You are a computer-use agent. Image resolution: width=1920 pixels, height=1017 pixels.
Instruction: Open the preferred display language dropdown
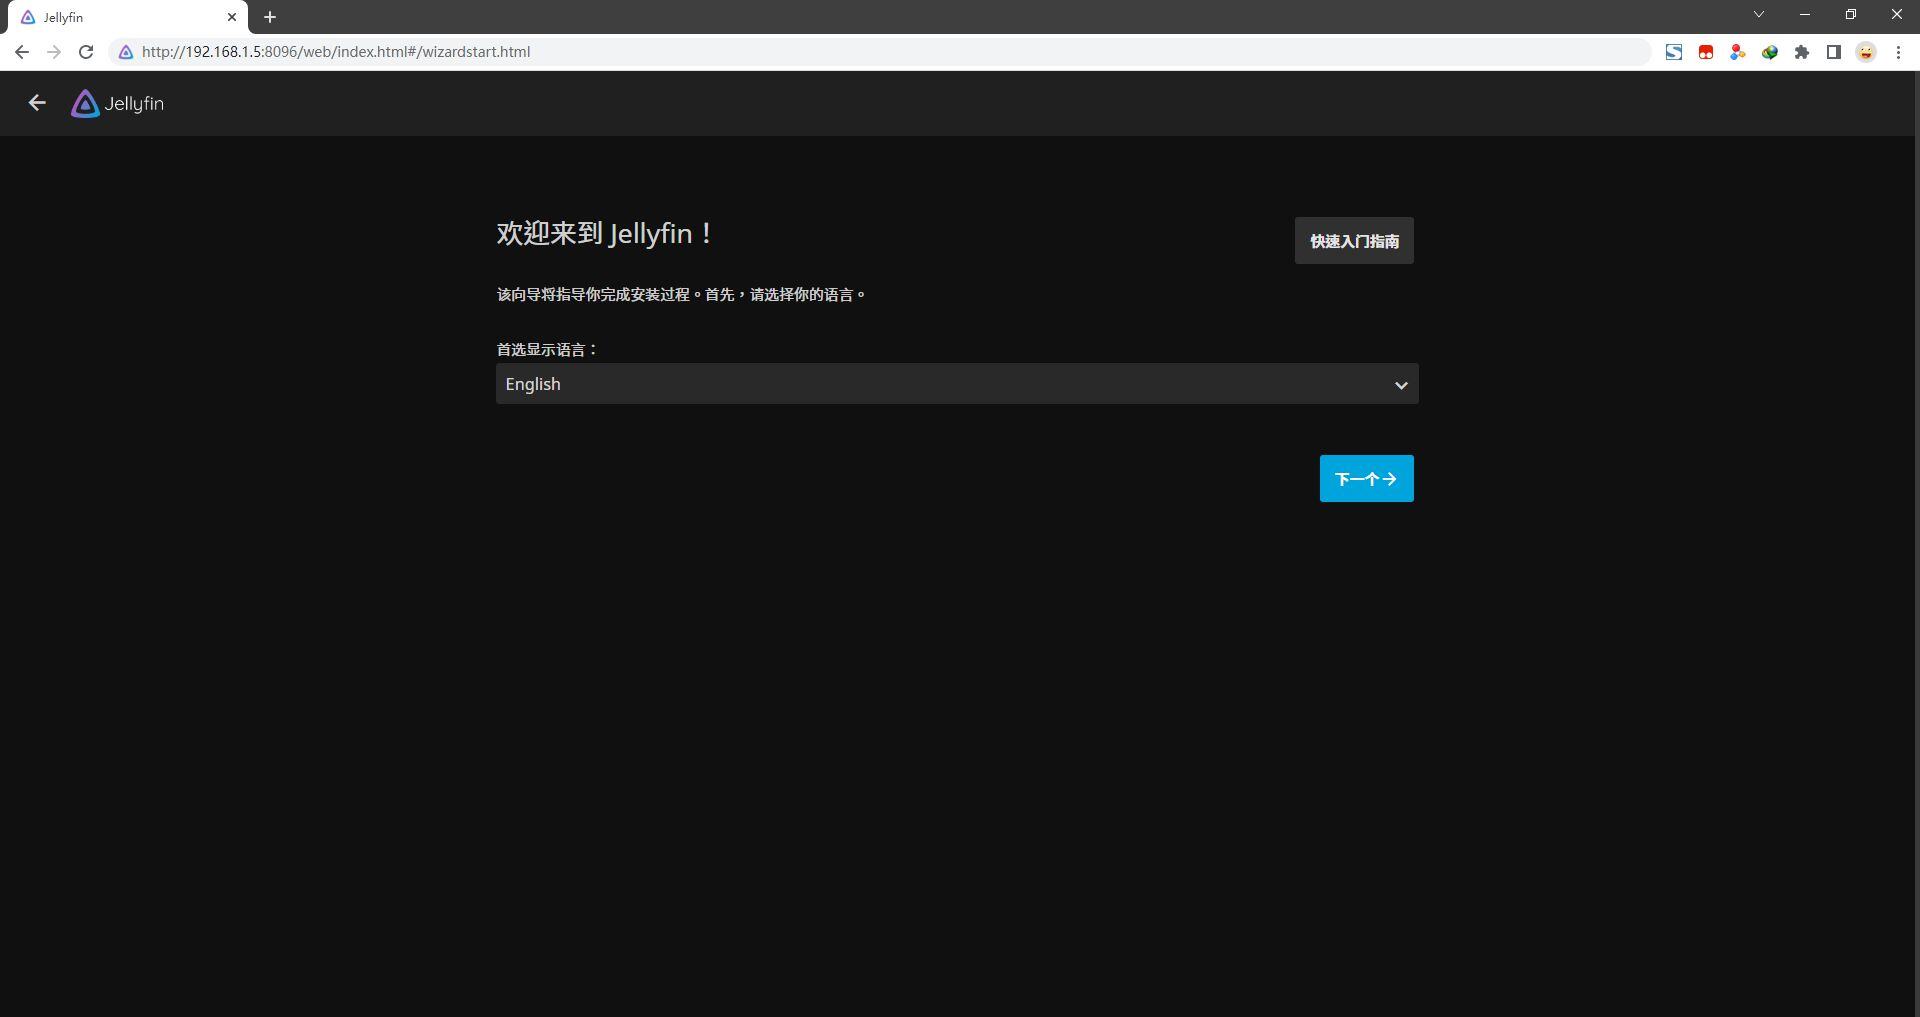(x=1399, y=384)
